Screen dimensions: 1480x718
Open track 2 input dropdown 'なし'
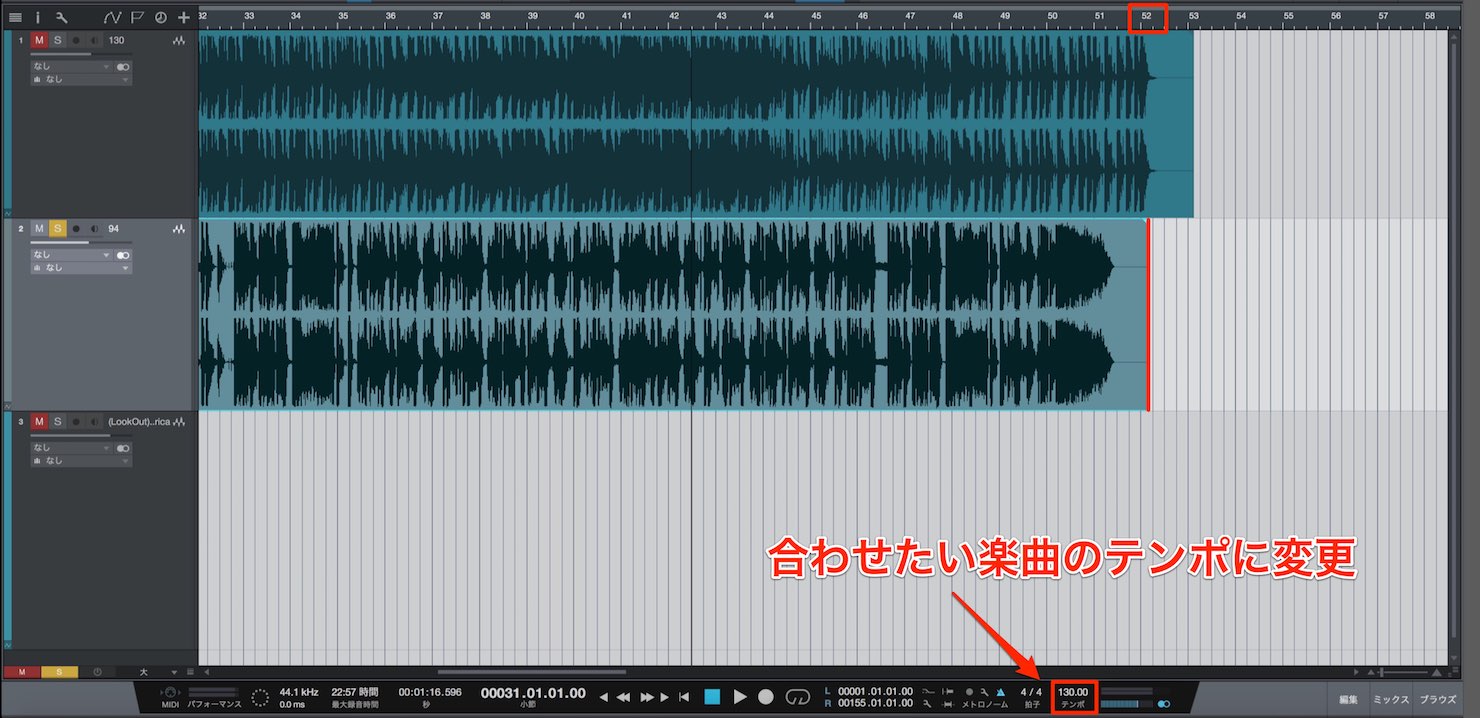click(x=71, y=255)
